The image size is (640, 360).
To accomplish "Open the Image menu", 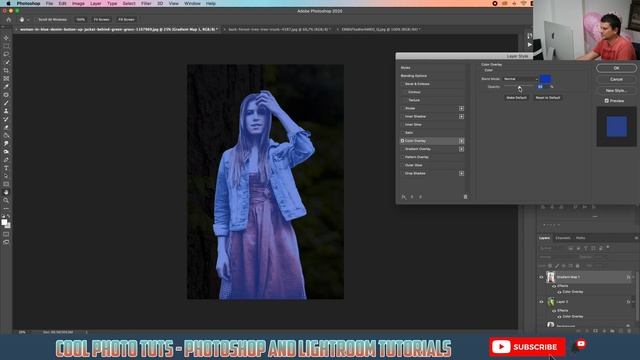I will pyautogui.click(x=78, y=3).
